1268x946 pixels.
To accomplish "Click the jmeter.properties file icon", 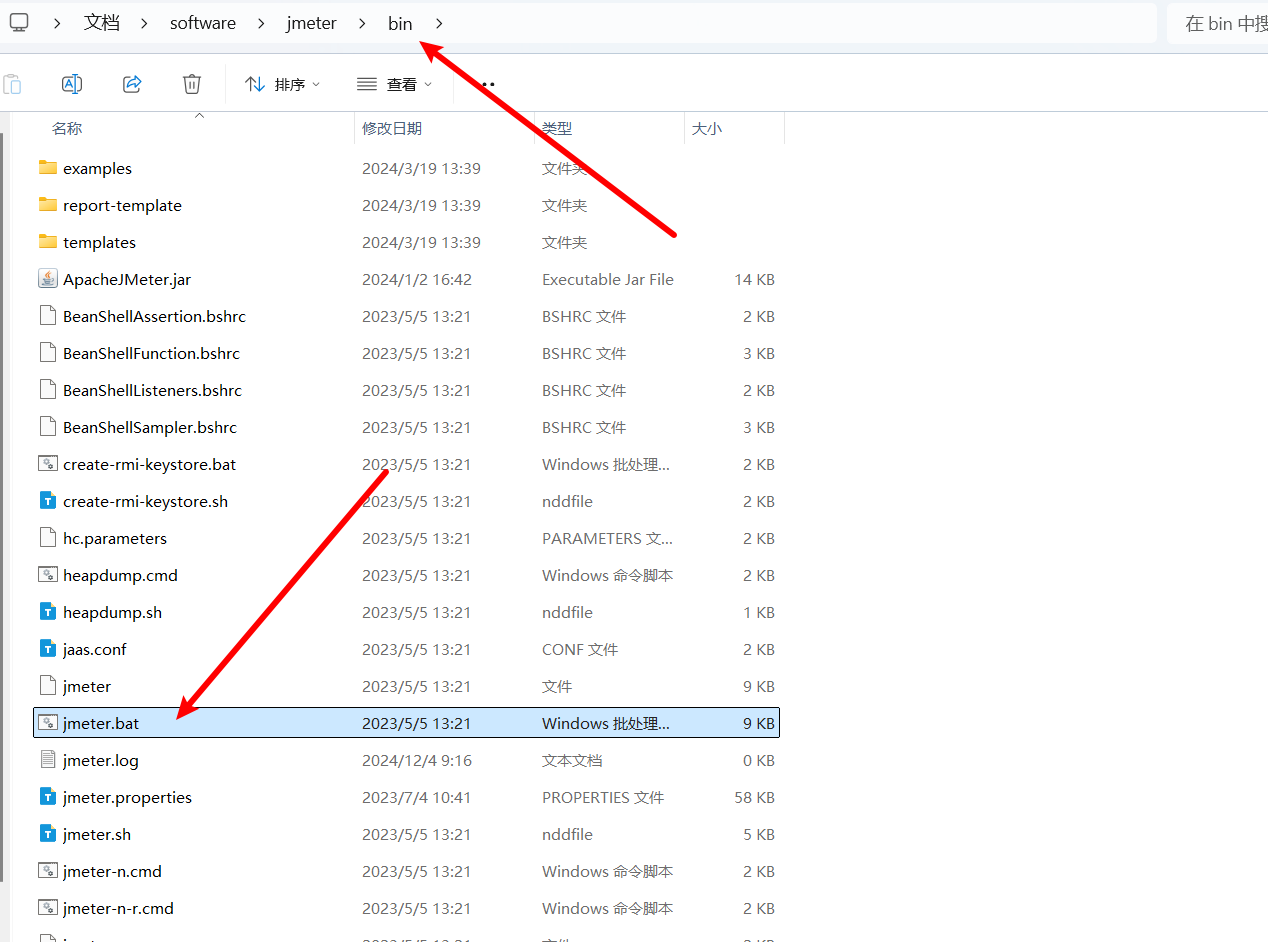I will [x=48, y=797].
